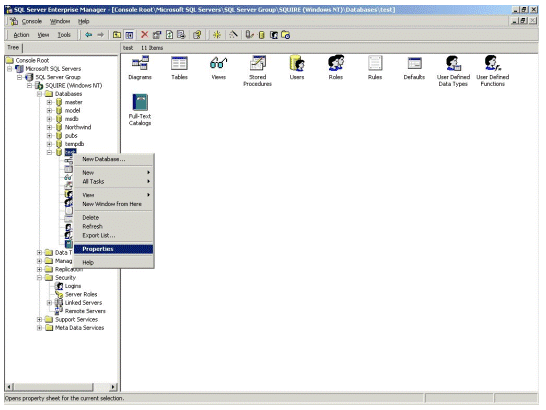Expand the Northwind database node
The image size is (546, 410).
[49, 127]
